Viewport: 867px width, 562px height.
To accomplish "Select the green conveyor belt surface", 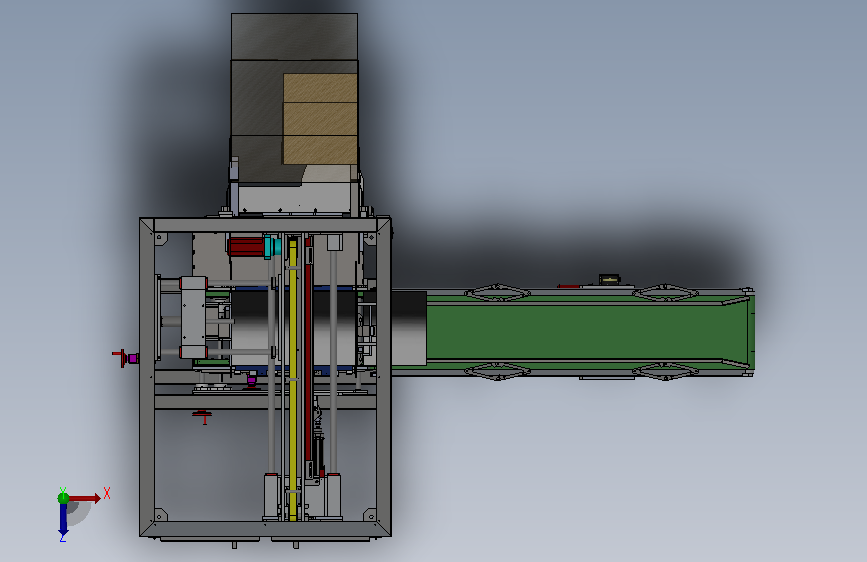I will click(x=586, y=332).
